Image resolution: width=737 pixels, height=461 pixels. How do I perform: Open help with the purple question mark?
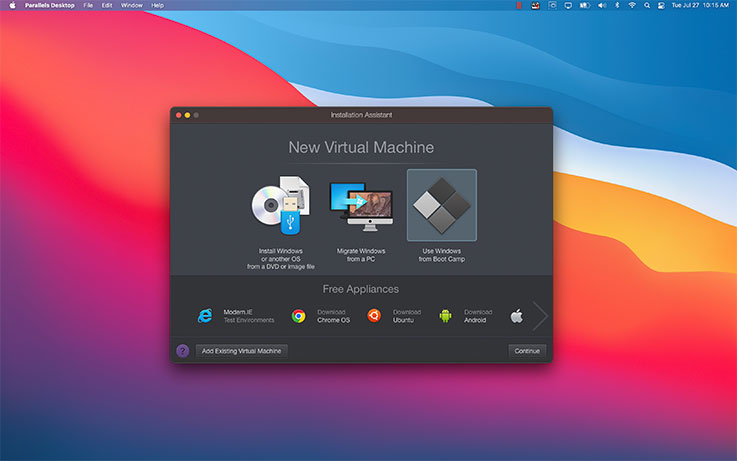[182, 351]
